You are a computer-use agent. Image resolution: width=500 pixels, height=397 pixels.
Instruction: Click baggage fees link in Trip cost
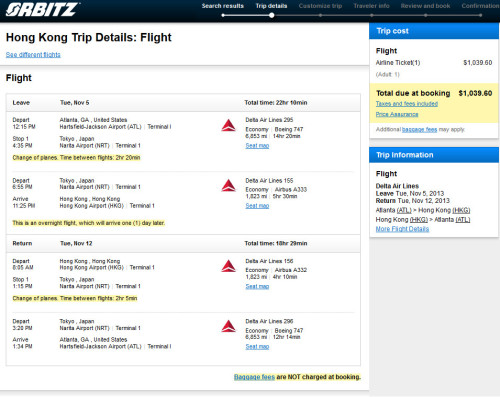419,129
